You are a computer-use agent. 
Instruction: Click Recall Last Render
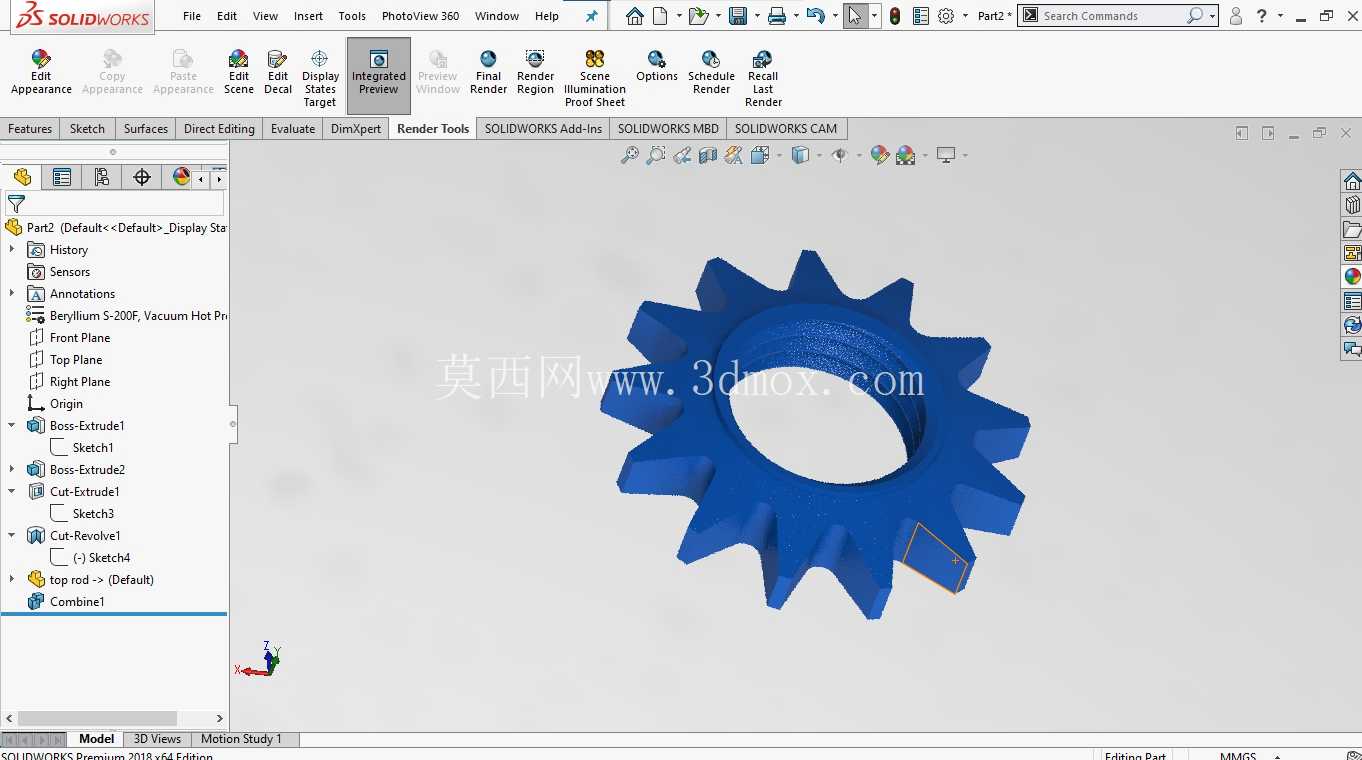pyautogui.click(x=763, y=78)
